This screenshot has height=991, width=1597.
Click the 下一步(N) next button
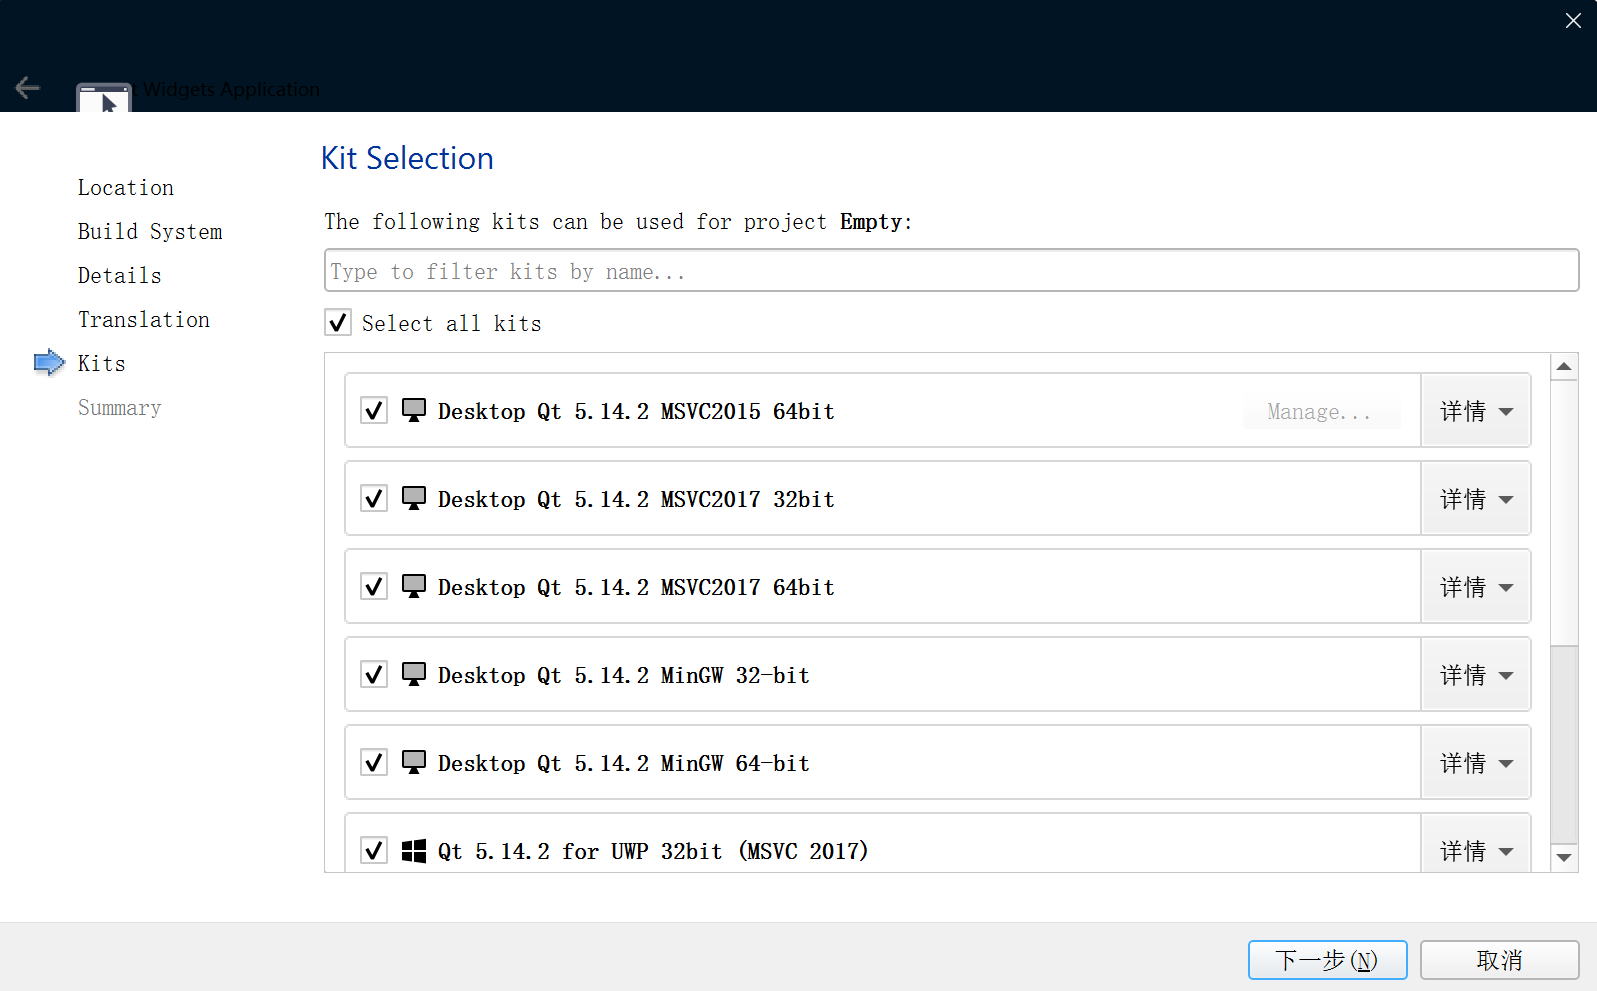pos(1327,960)
